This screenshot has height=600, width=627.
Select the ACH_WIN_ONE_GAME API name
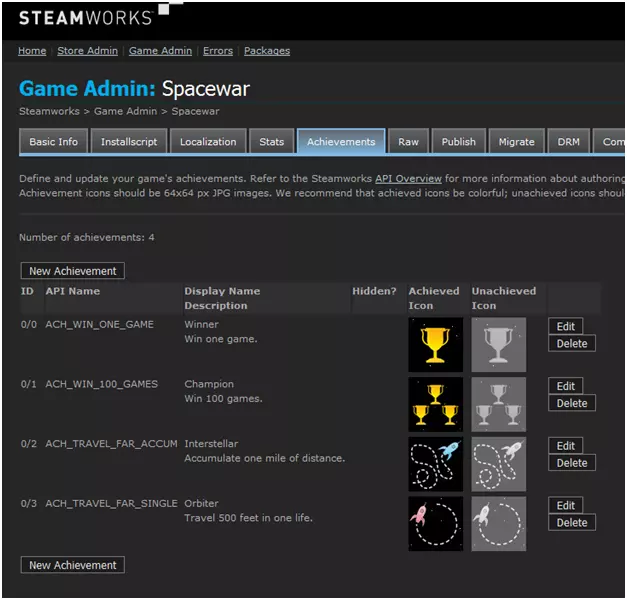click(x=100, y=324)
